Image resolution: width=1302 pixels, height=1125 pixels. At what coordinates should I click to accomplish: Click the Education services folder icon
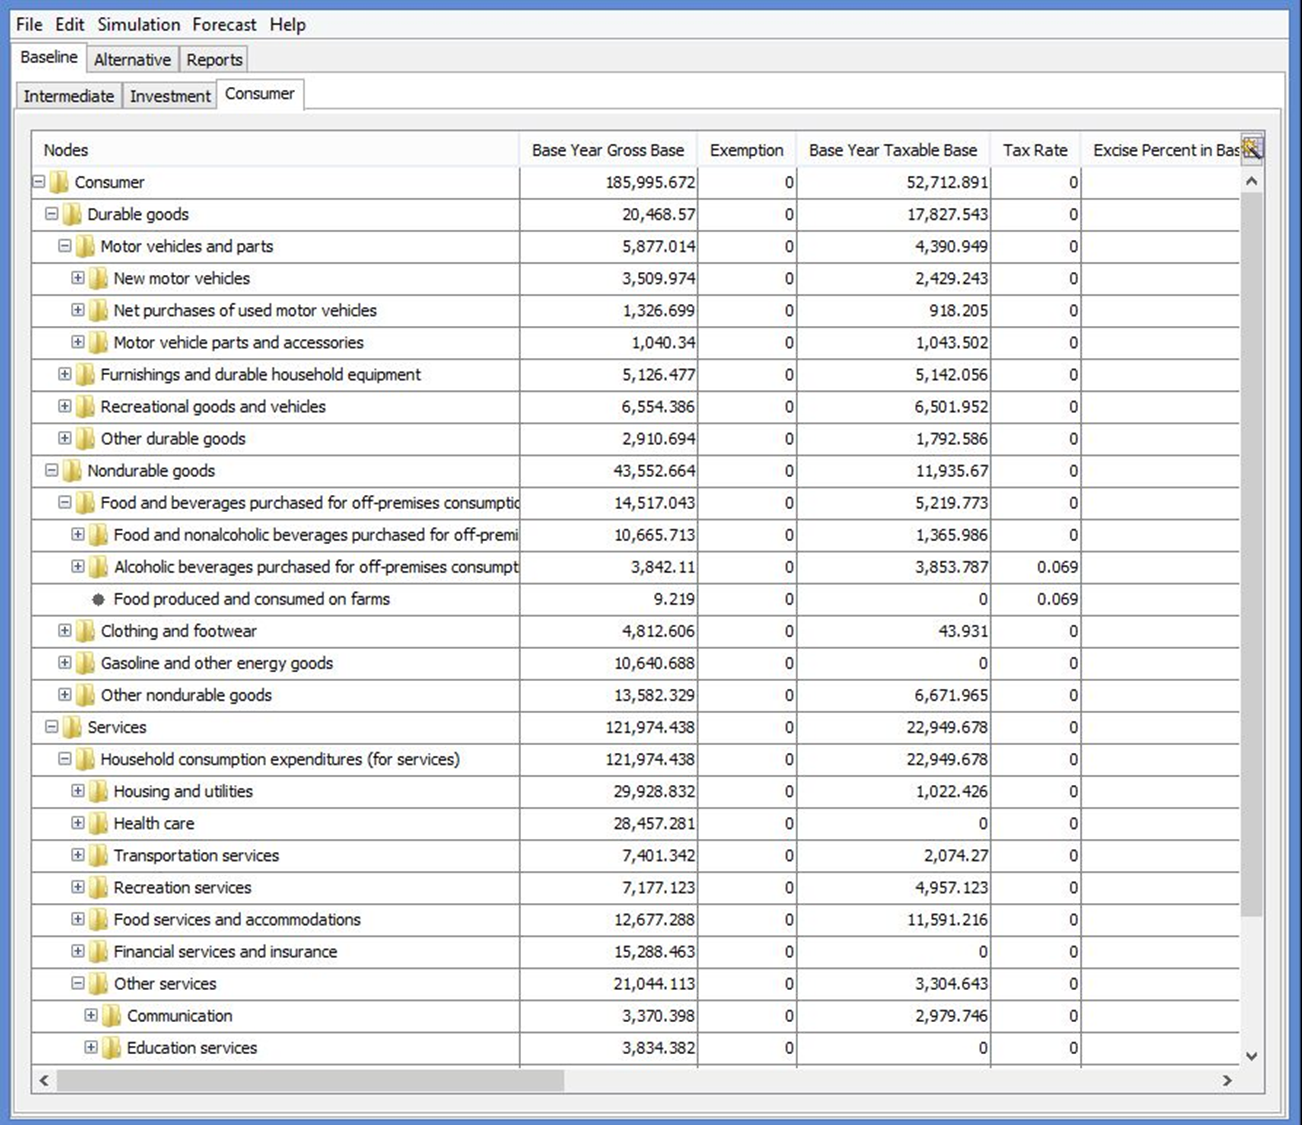[111, 1047]
